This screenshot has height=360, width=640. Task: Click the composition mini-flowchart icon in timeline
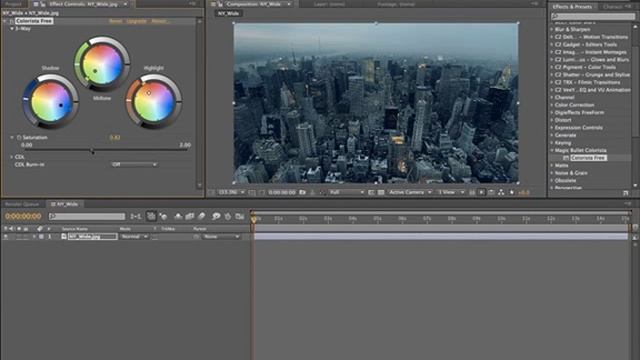(x=136, y=216)
